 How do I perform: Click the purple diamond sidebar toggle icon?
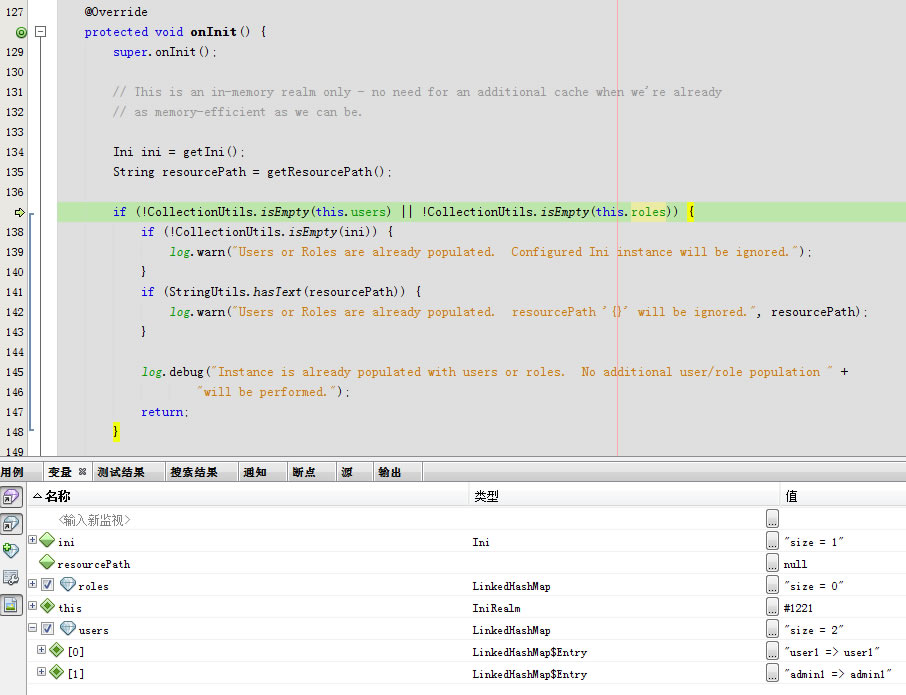click(11, 497)
